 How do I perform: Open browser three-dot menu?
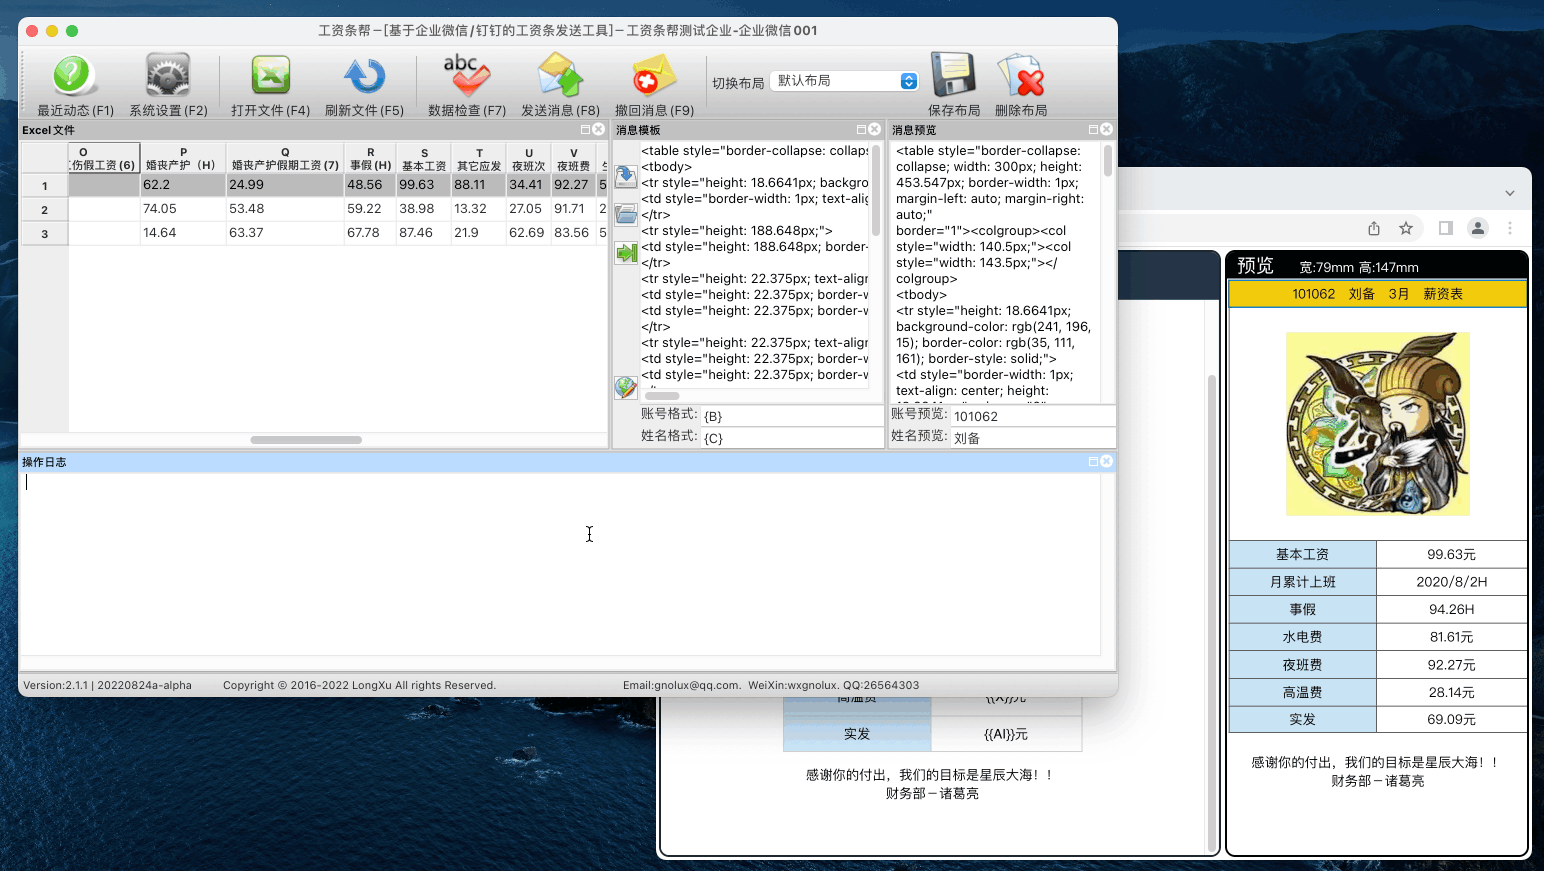tap(1510, 228)
